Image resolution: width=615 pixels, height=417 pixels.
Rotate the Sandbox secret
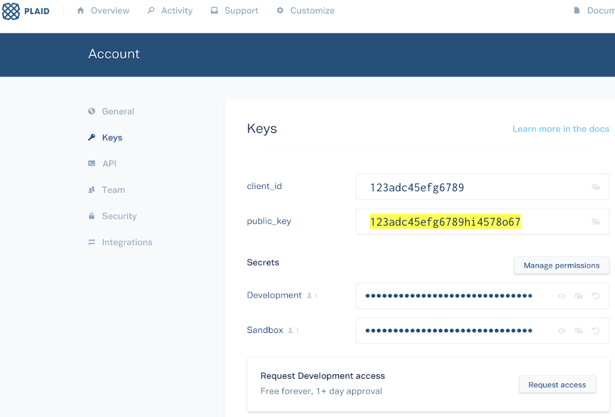[596, 331]
